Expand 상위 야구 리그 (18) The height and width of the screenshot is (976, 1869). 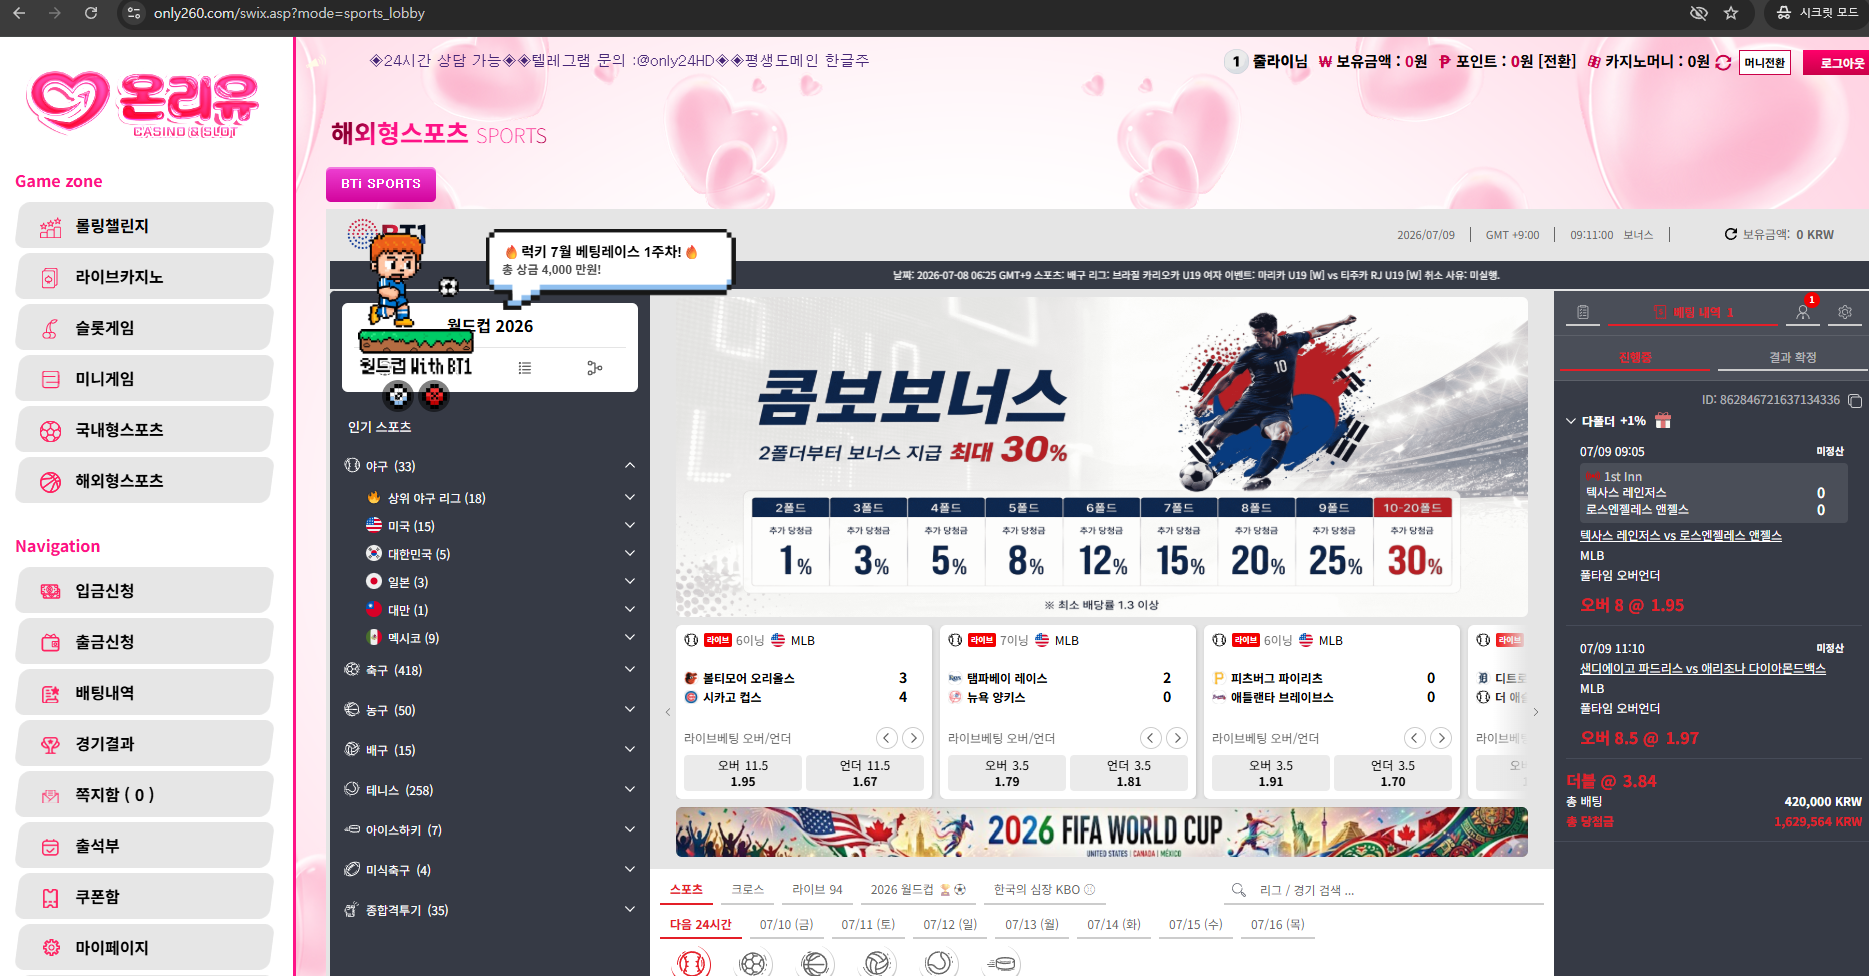coord(630,497)
